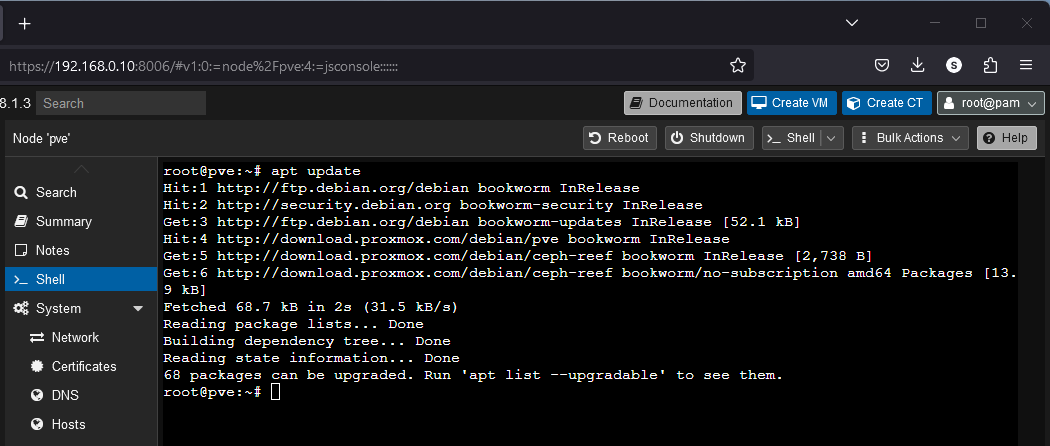Click the 'Reading package lists... Done' line
The width and height of the screenshot is (1050, 446).
(x=293, y=324)
